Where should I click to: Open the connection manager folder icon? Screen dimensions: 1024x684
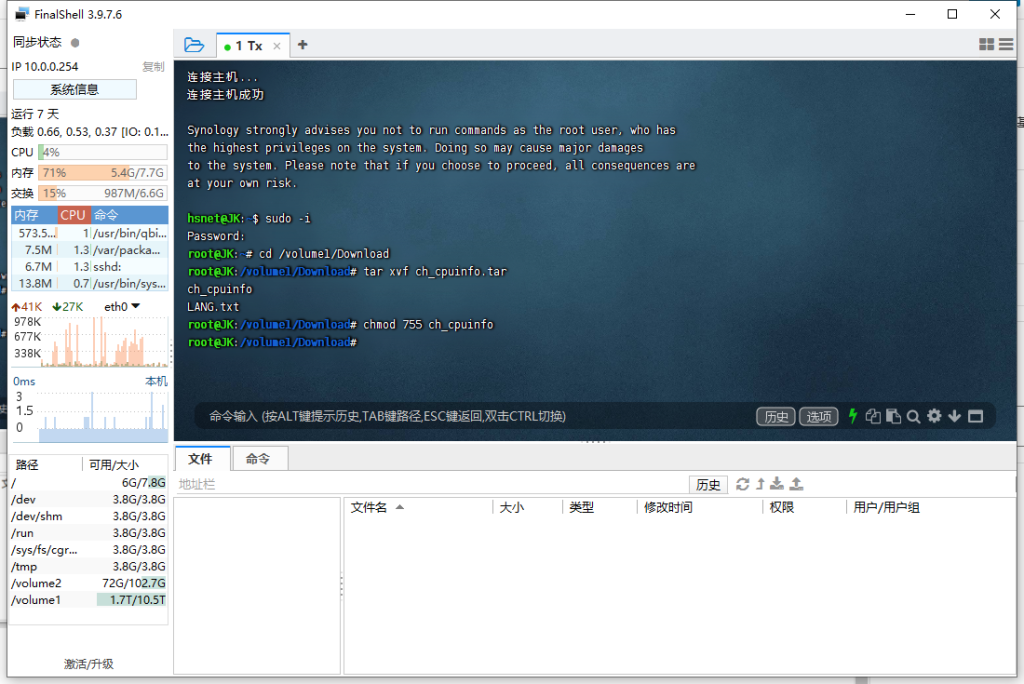tap(194, 45)
